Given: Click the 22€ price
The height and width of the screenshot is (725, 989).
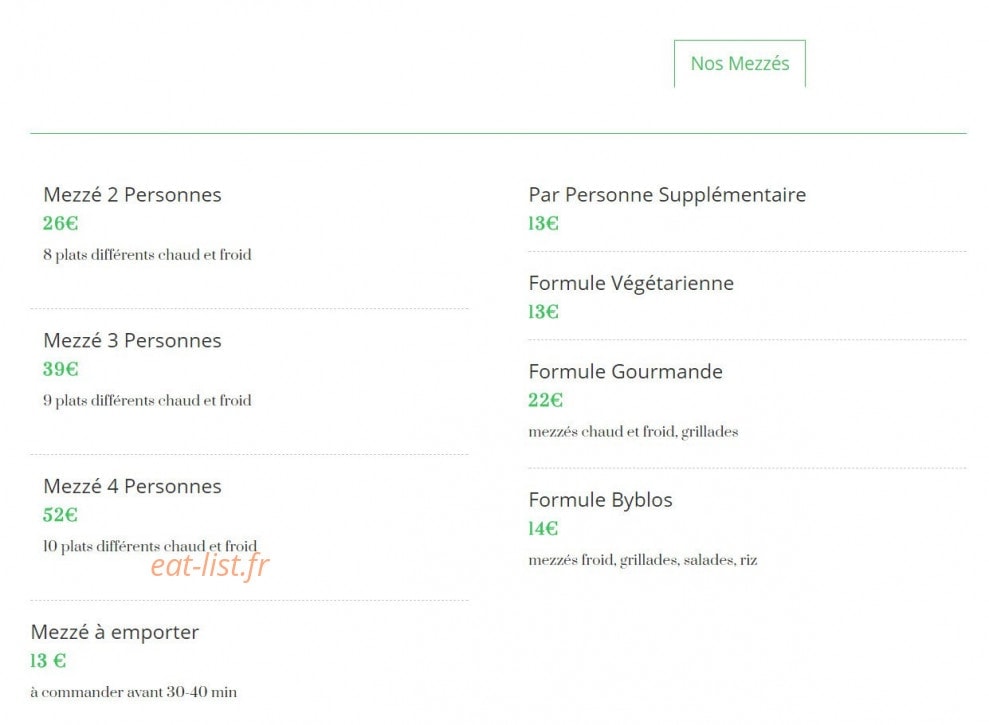Looking at the screenshot, I should click(546, 400).
